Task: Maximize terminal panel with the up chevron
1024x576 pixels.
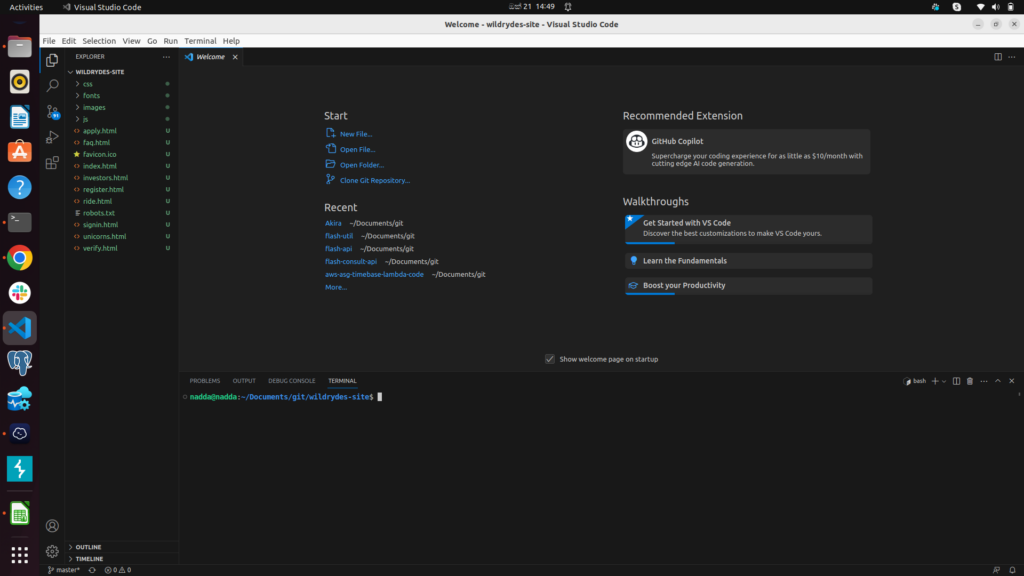Action: pos(996,381)
